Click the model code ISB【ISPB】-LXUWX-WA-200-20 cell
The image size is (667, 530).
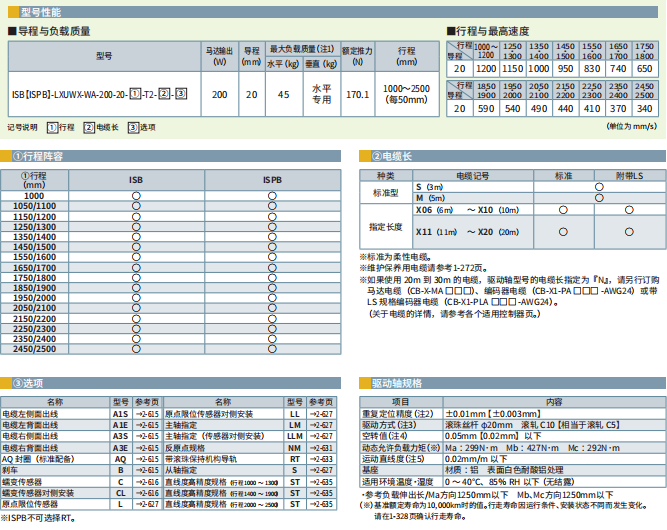coord(104,94)
